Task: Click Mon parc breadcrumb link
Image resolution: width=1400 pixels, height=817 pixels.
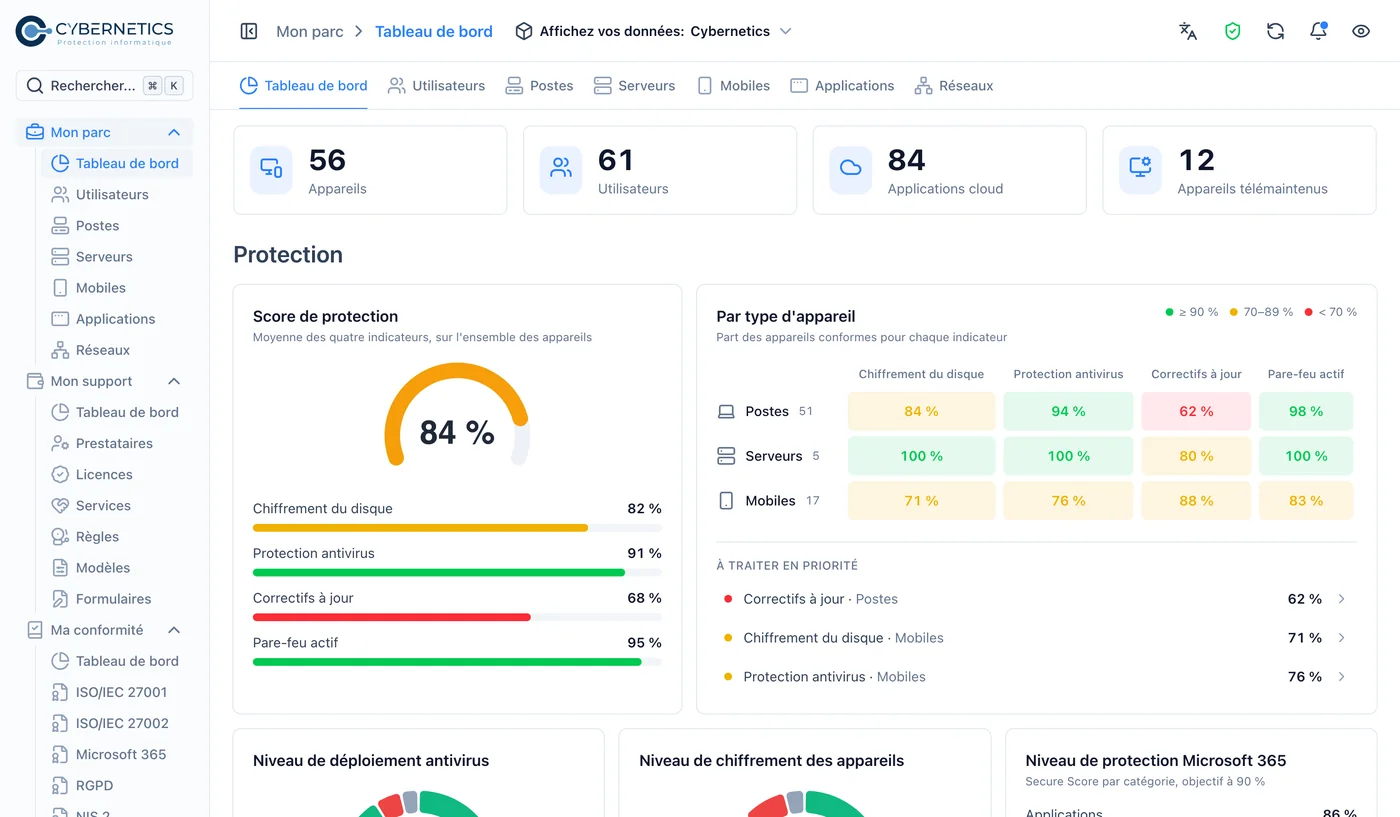Action: 310,31
